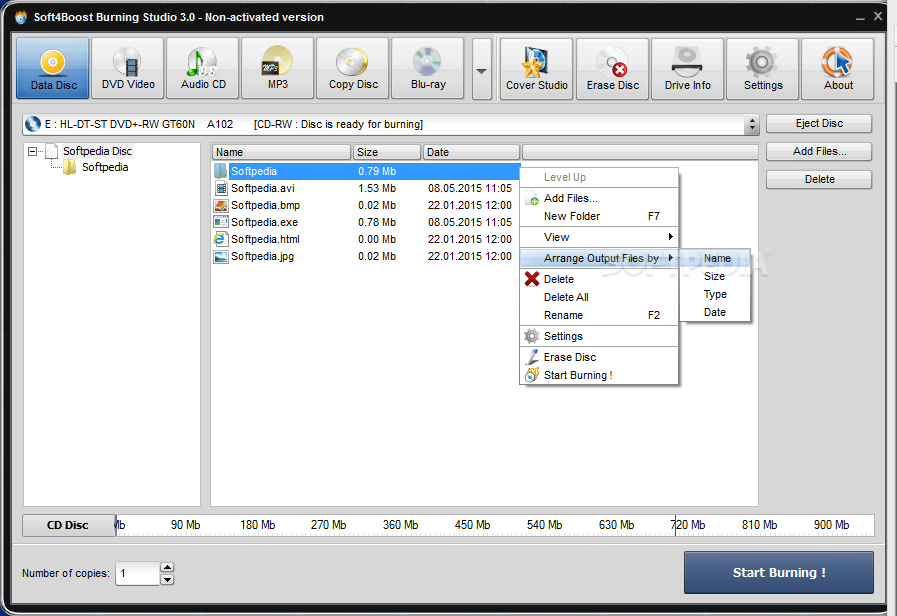The image size is (897, 616).
Task: Select the Softpedia Disc root tree item
Action: [97, 151]
